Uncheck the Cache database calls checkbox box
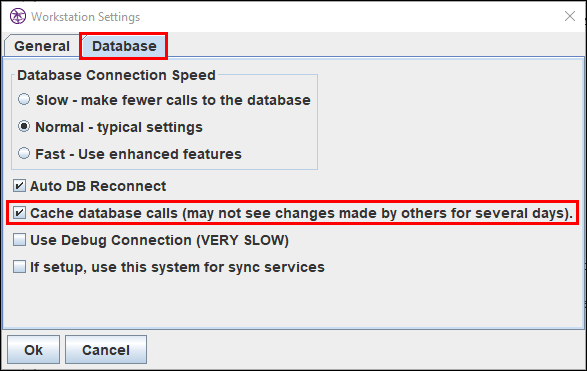The height and width of the screenshot is (371, 587). (19, 213)
